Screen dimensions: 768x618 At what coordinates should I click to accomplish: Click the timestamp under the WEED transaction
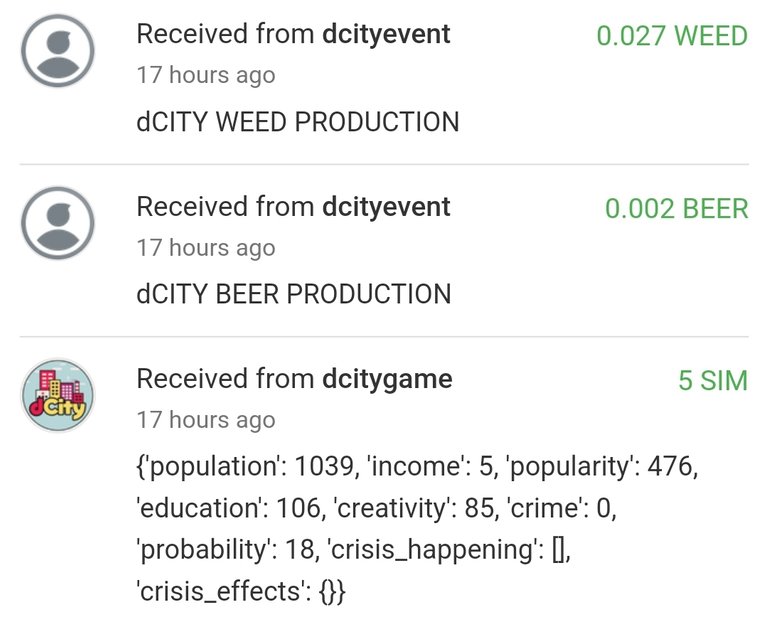pyautogui.click(x=206, y=75)
